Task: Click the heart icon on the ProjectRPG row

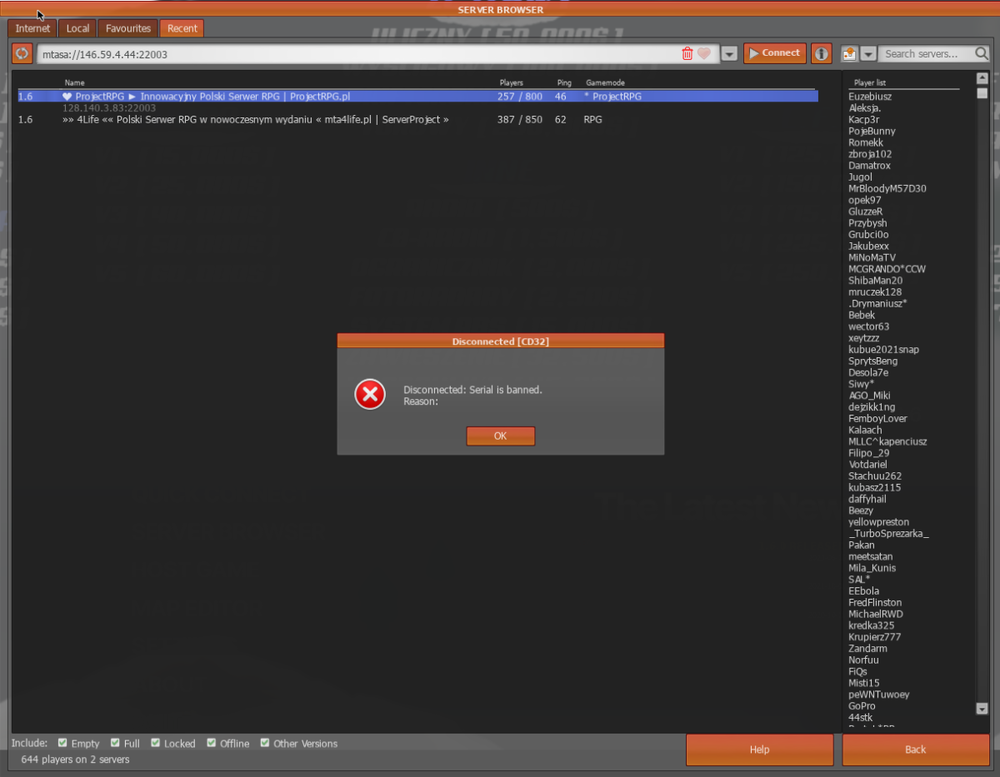Action: click(x=67, y=96)
